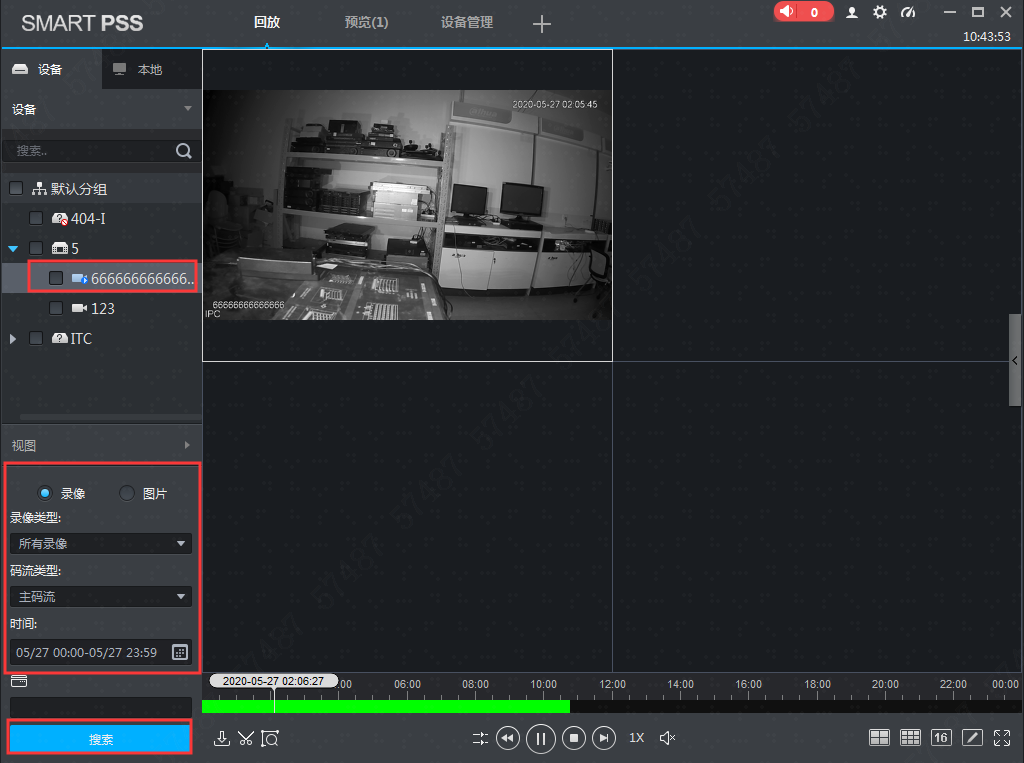Open the 设备 section dropdown arrow
1024x763 pixels.
pyautogui.click(x=187, y=108)
